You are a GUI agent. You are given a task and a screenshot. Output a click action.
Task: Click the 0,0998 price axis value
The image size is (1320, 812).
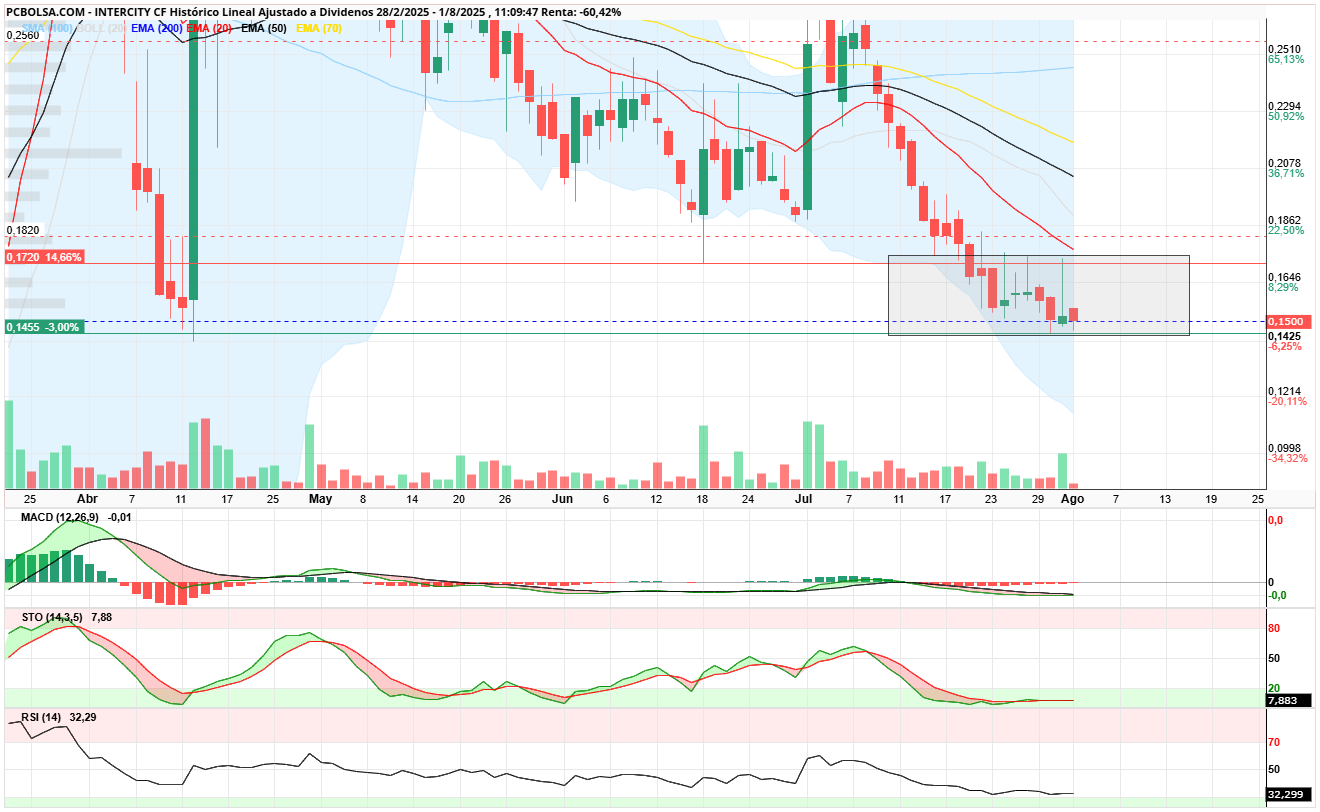[1285, 448]
